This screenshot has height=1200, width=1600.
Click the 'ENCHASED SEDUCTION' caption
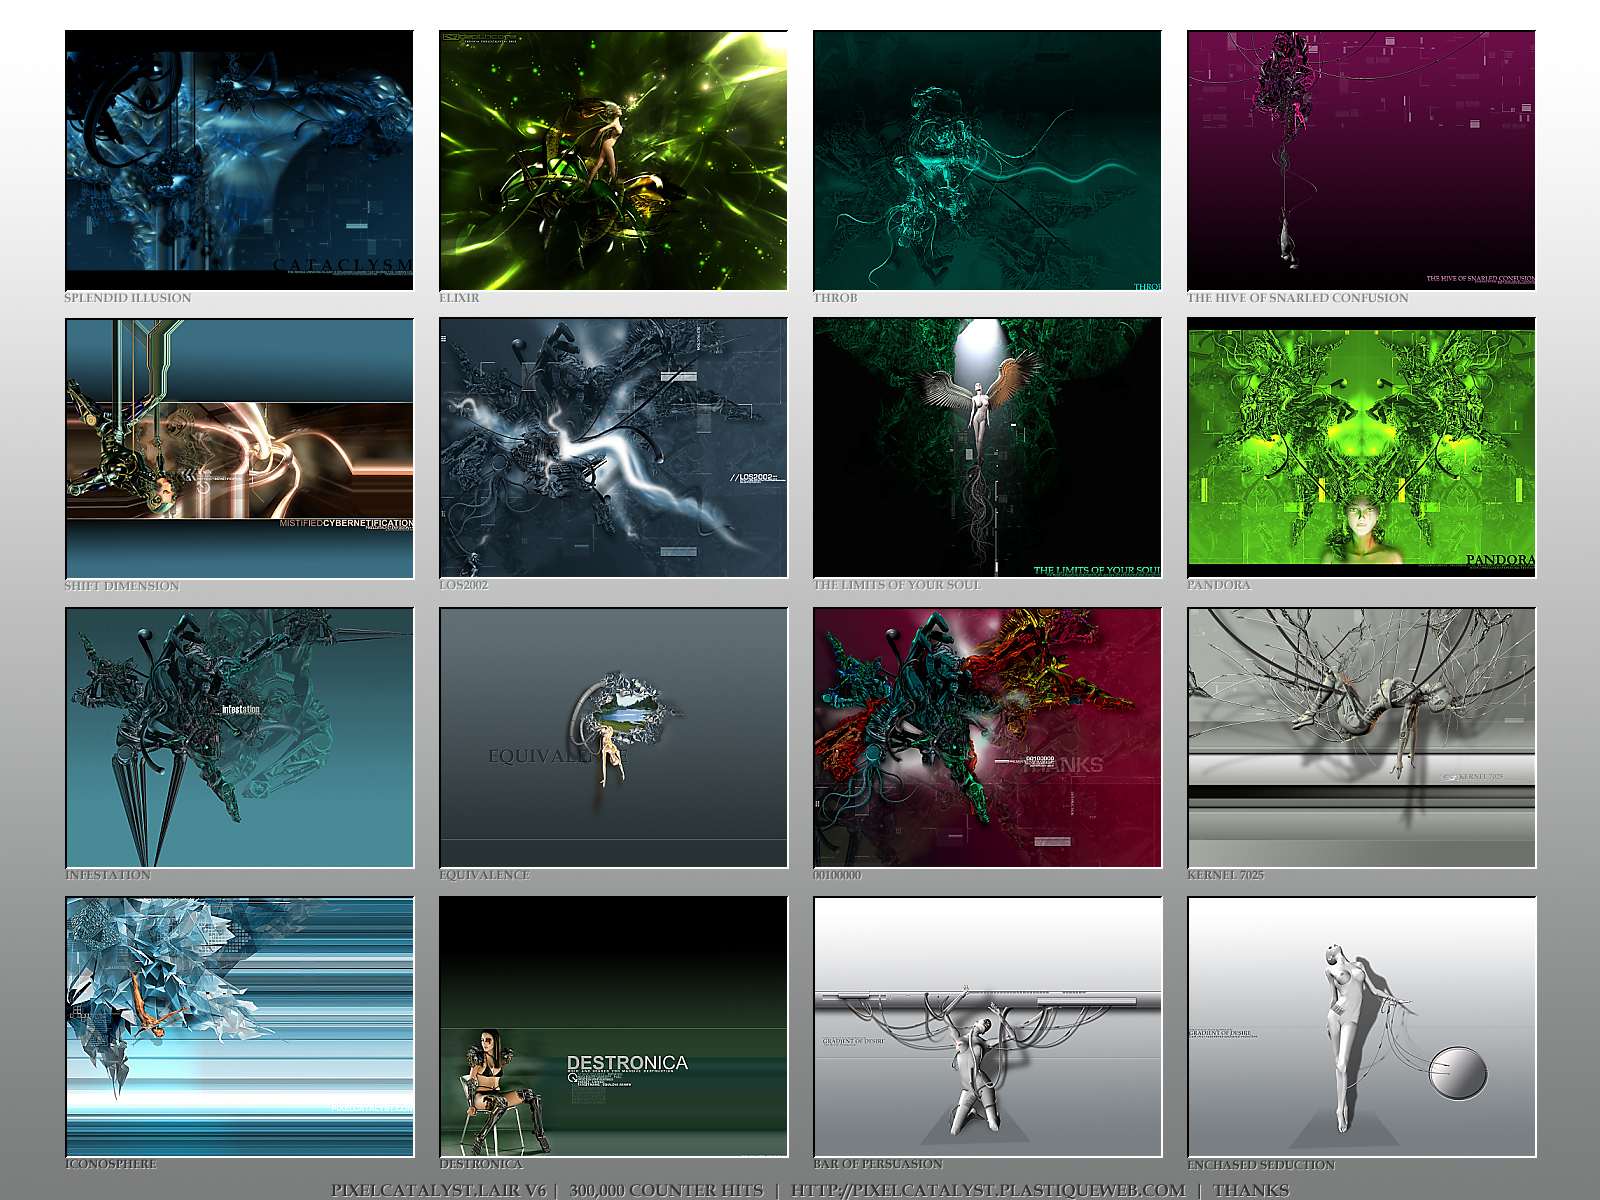(x=1261, y=1165)
